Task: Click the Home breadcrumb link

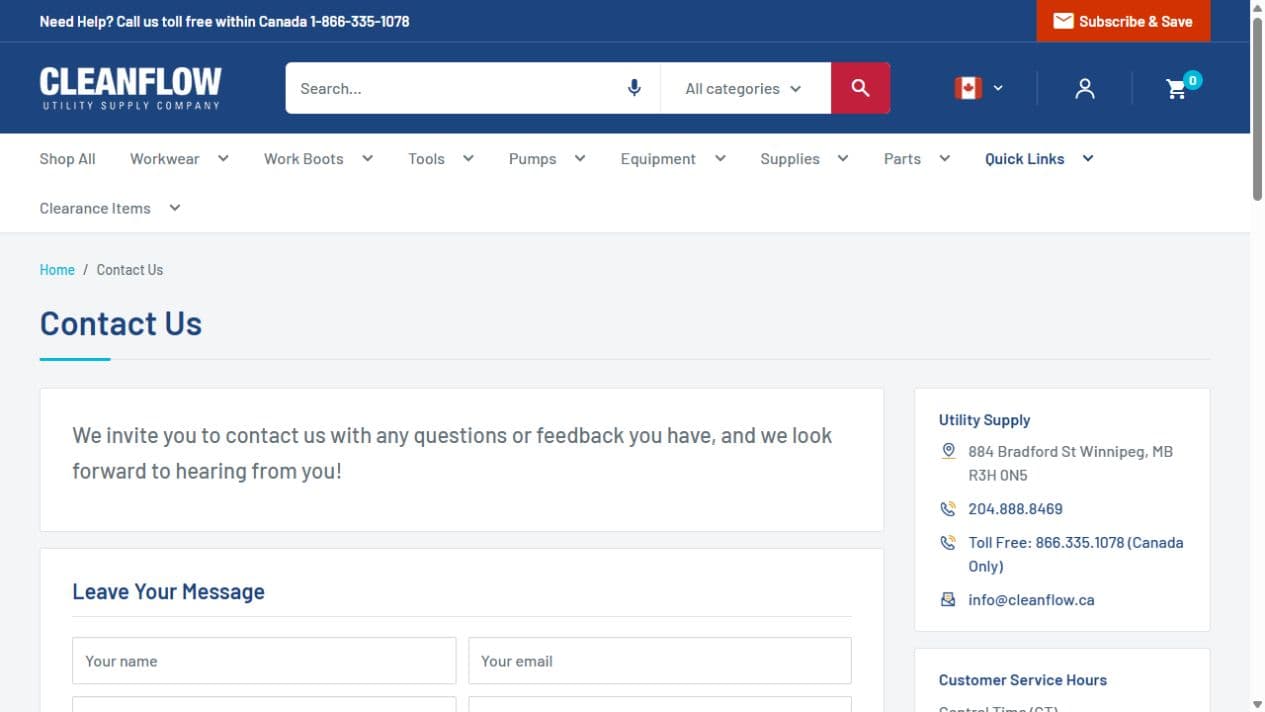Action: tap(57, 270)
